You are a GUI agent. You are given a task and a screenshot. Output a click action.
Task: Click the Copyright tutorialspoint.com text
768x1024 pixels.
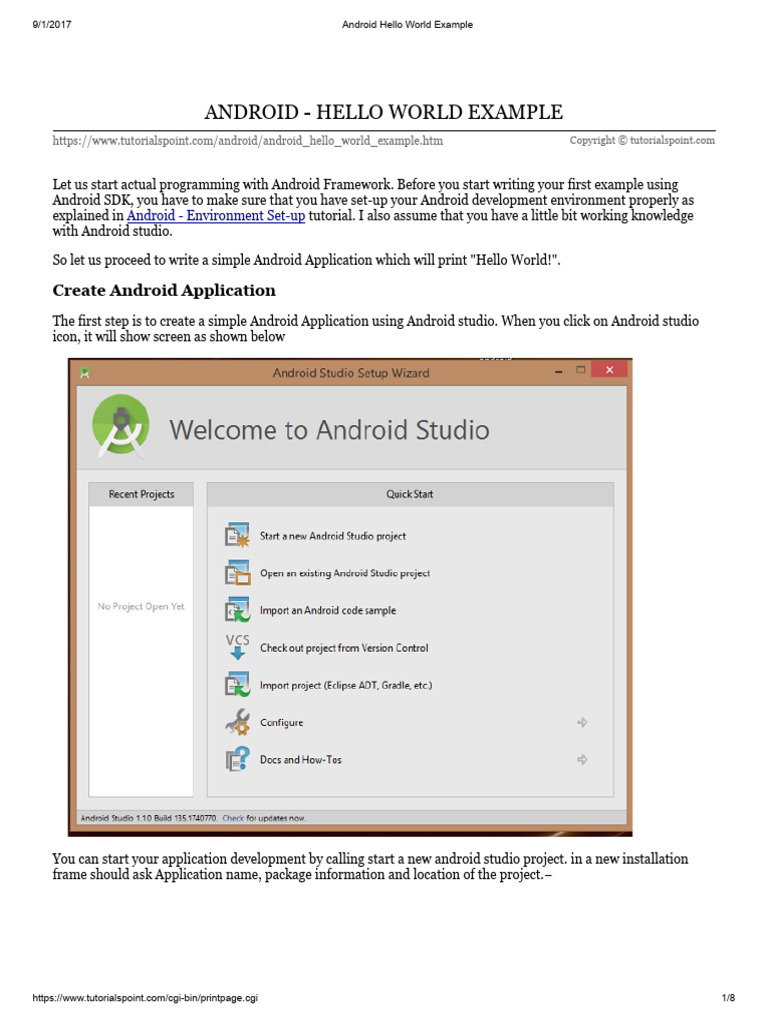[642, 140]
